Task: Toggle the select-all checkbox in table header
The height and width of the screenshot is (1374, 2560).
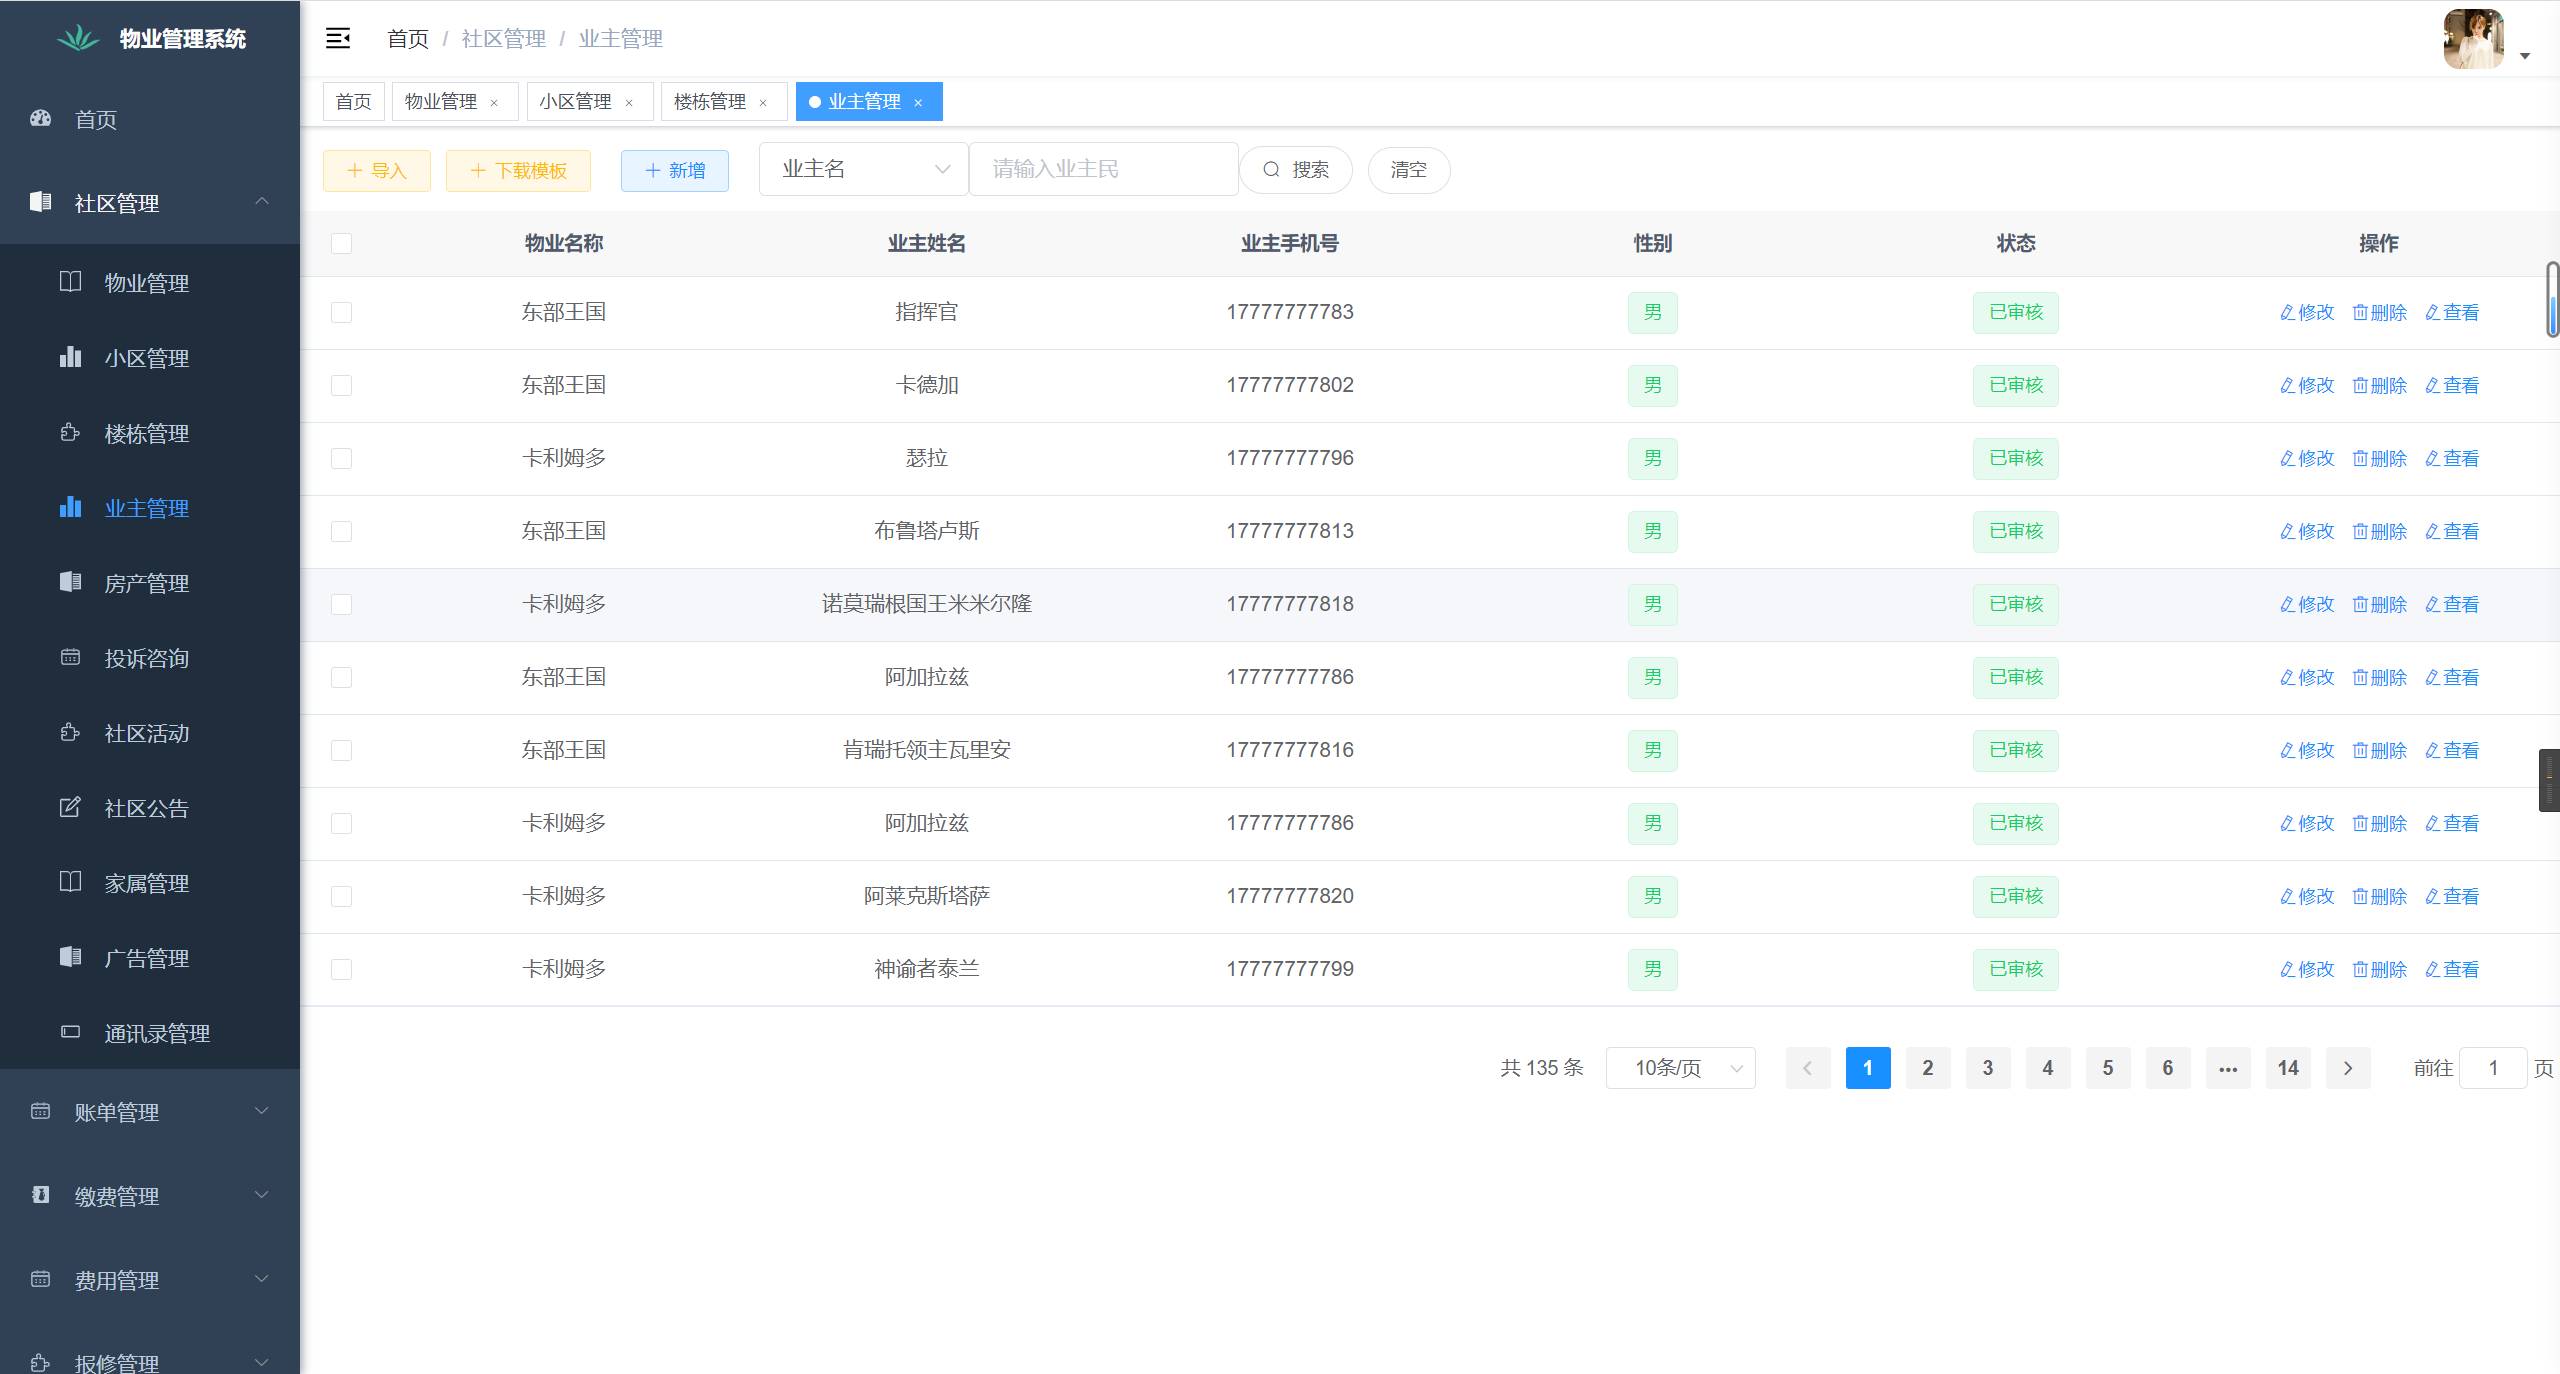Action: 341,243
